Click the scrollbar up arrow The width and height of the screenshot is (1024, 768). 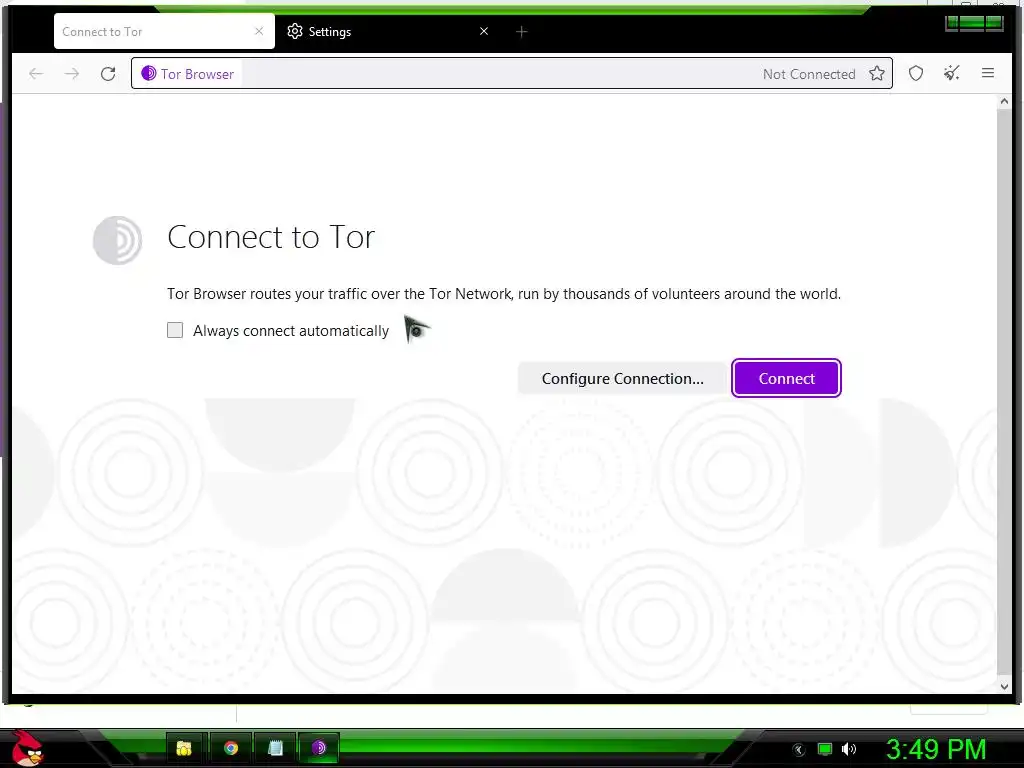click(1004, 102)
